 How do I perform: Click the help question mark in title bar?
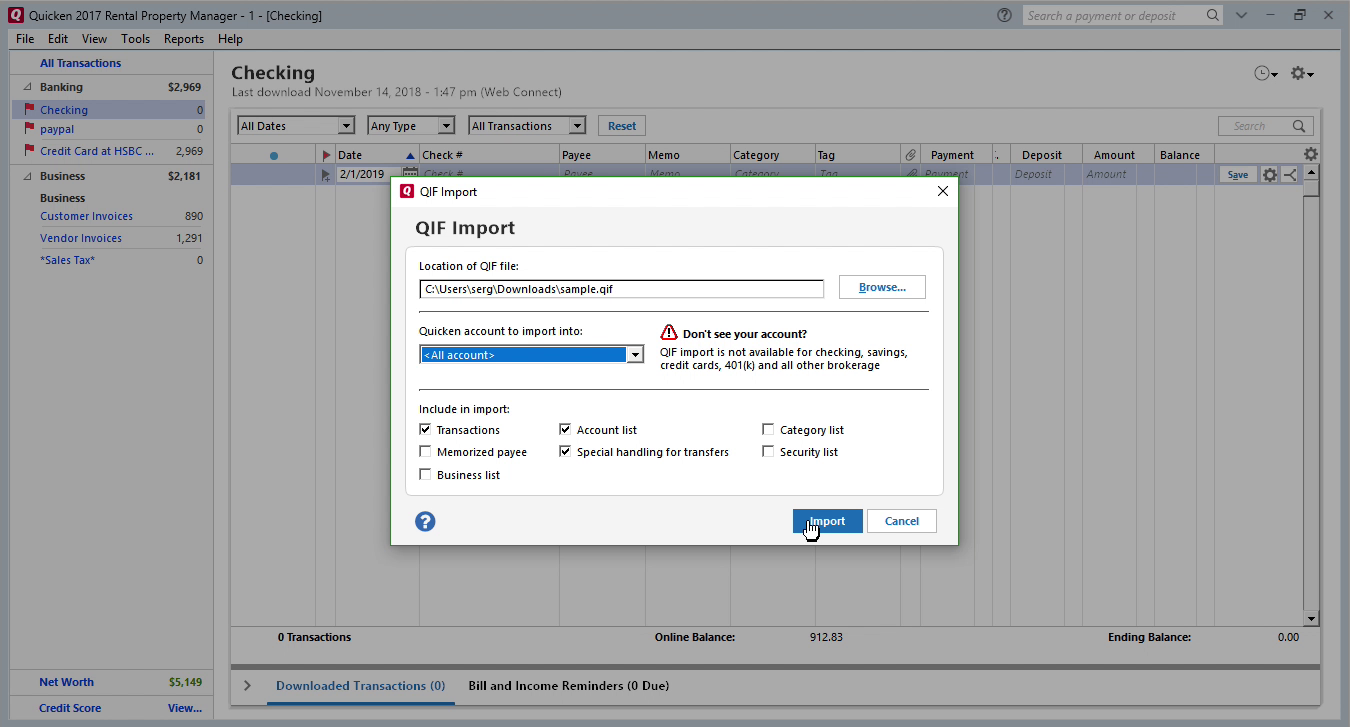tap(1004, 15)
